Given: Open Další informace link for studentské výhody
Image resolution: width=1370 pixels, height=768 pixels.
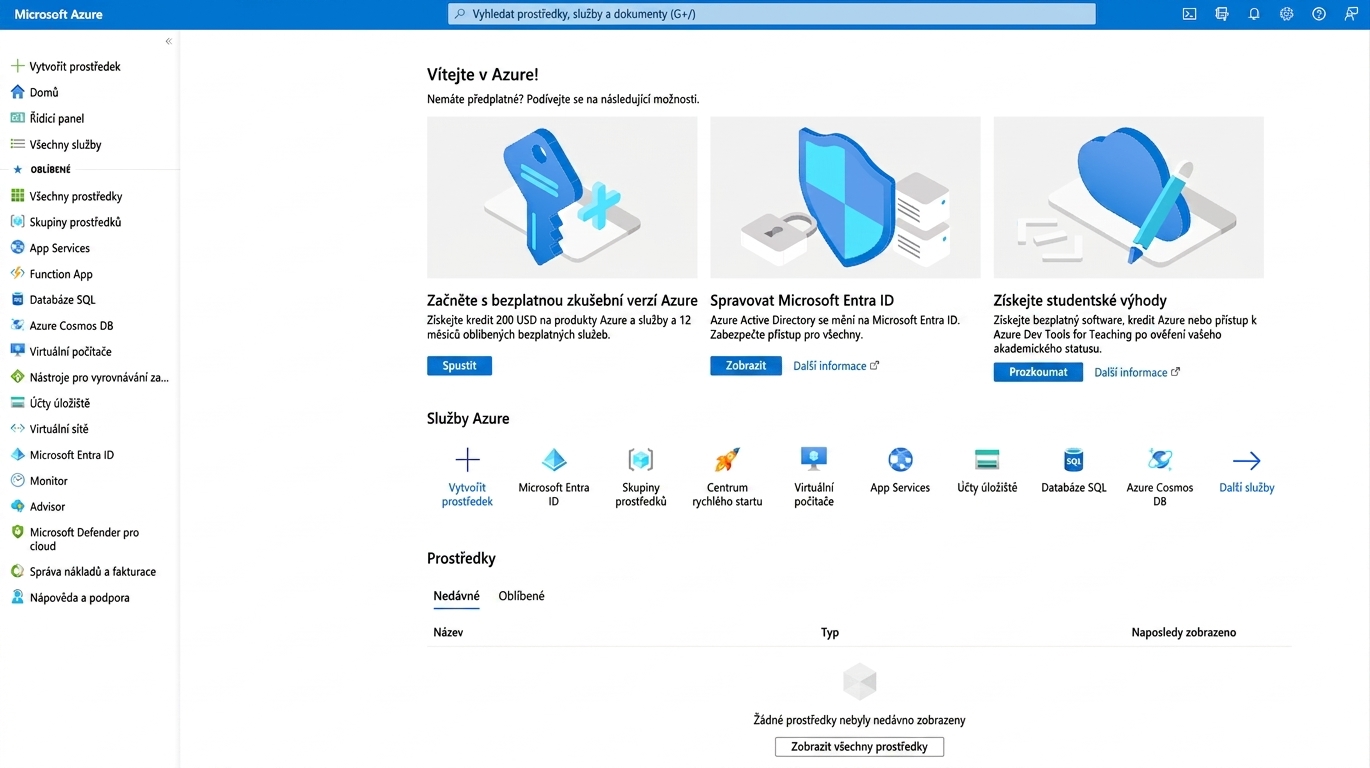Looking at the screenshot, I should (1137, 372).
